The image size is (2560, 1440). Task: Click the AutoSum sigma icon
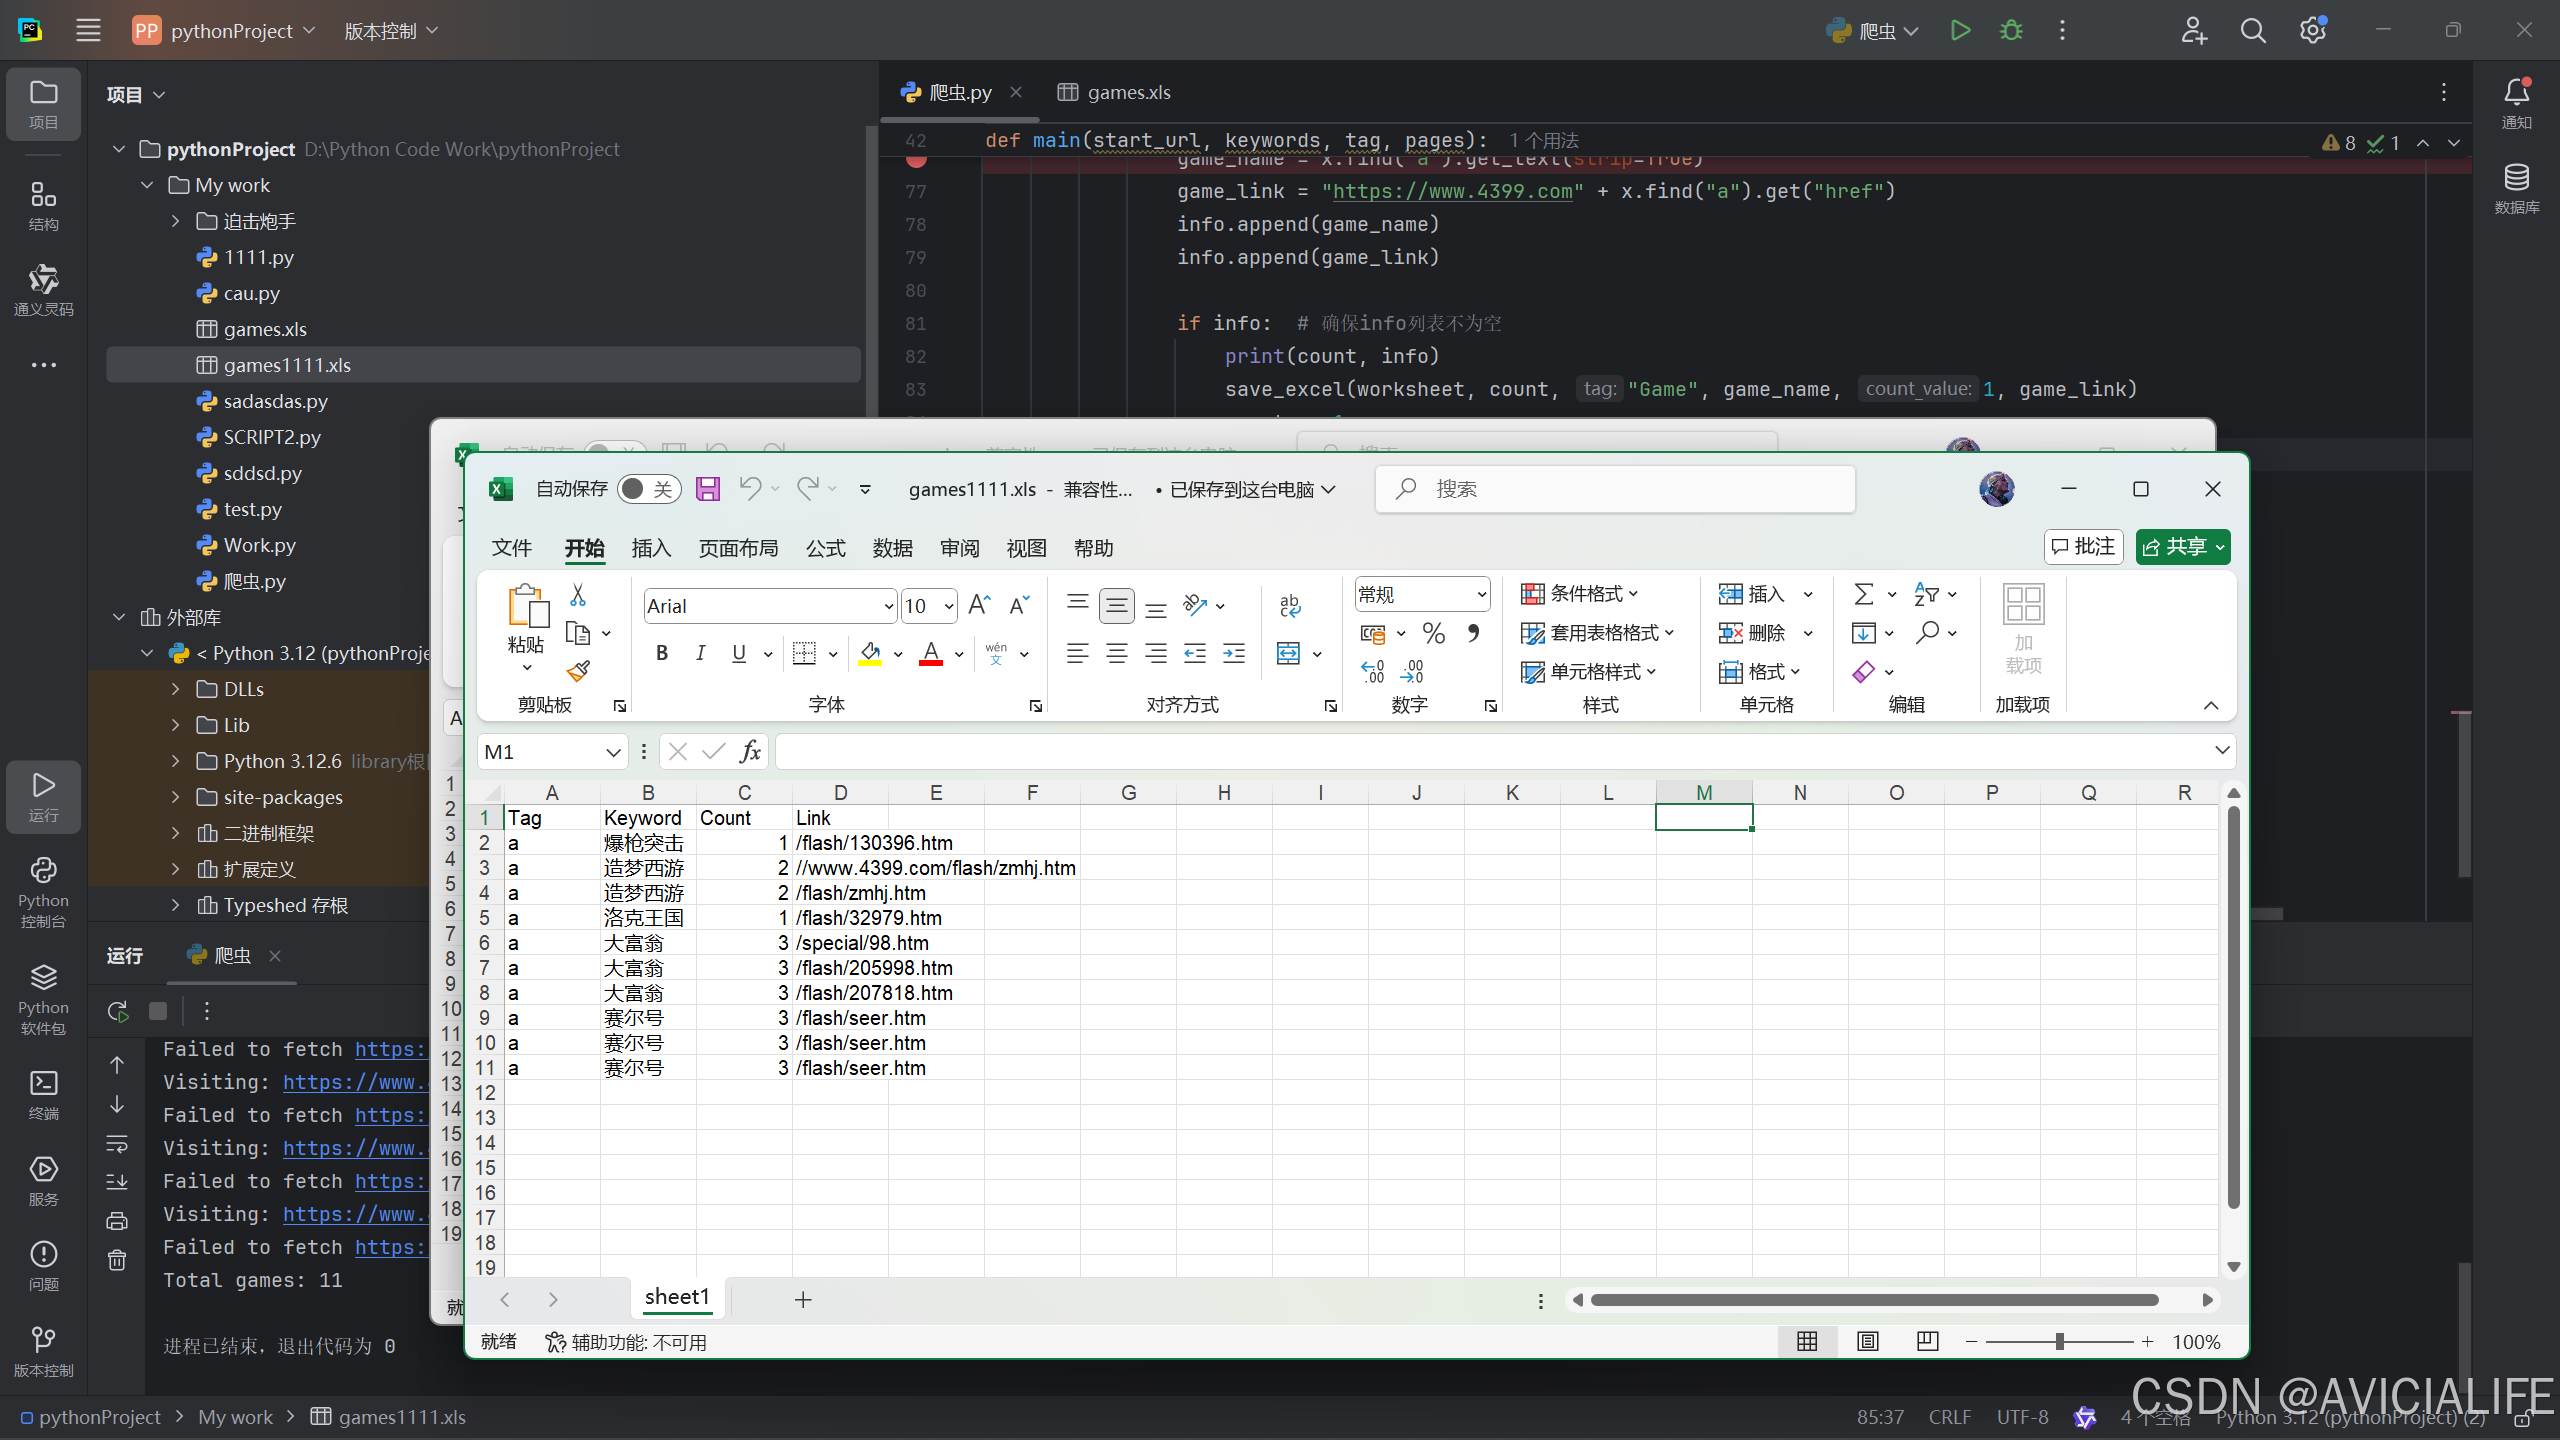pos(1863,594)
